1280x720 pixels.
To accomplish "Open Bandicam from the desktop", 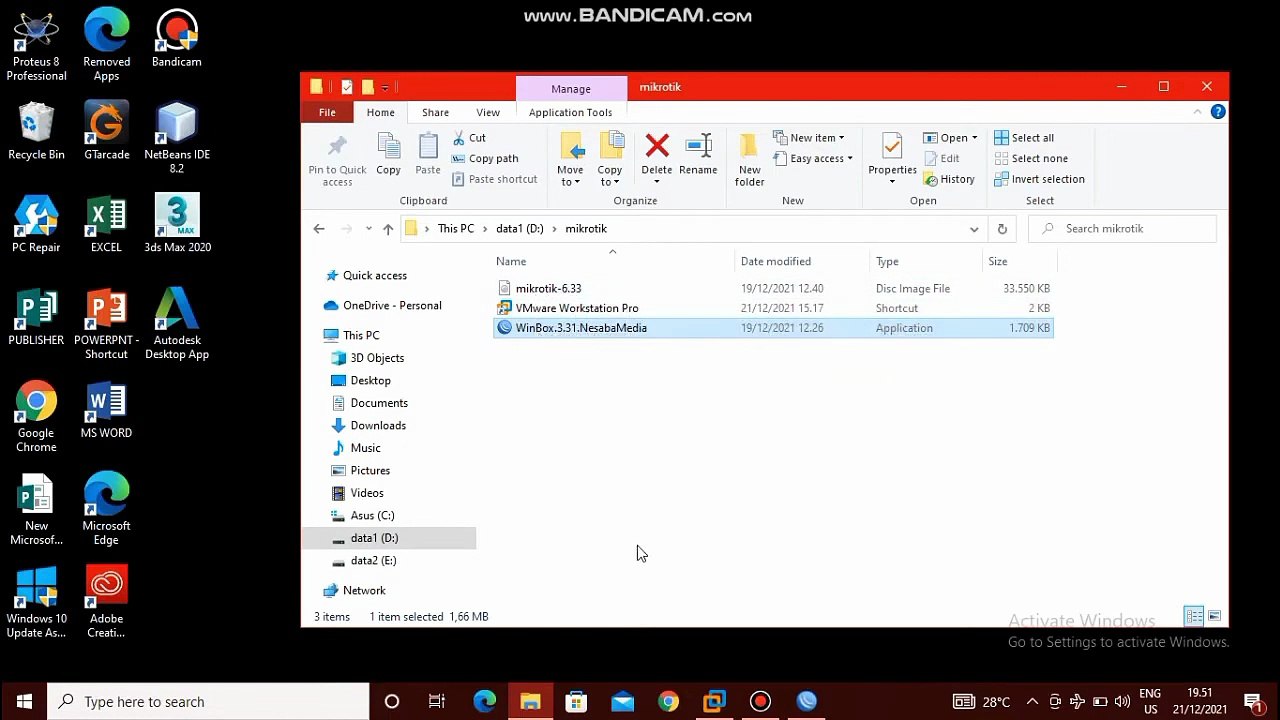I will click(x=177, y=40).
